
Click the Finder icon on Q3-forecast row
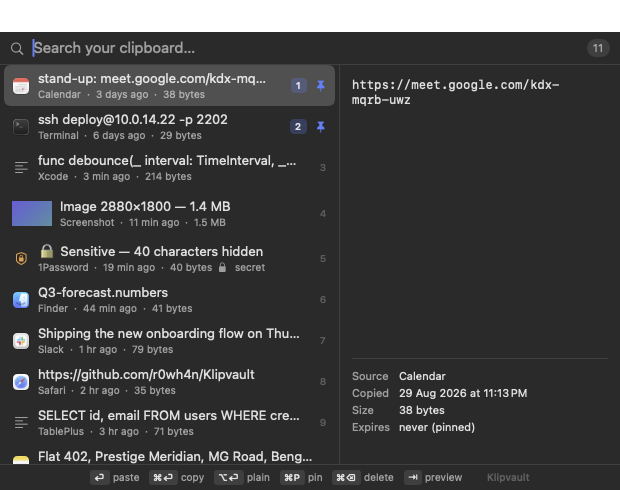pyautogui.click(x=21, y=300)
